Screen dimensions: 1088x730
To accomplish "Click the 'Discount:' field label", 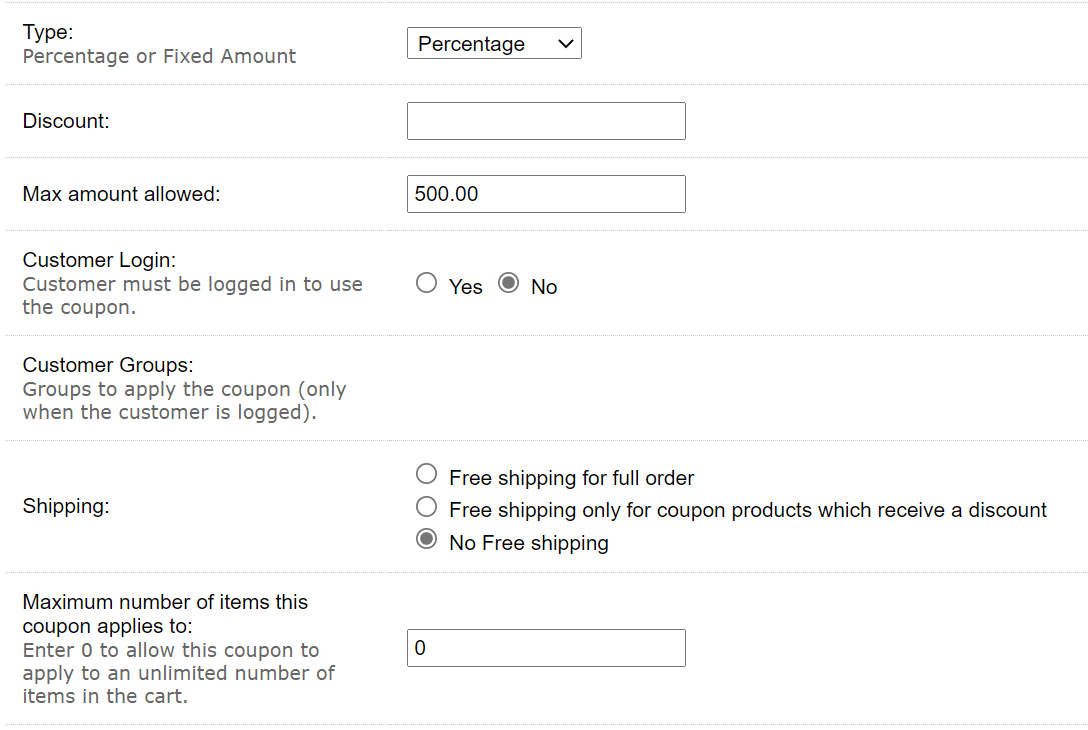I will (x=66, y=121).
